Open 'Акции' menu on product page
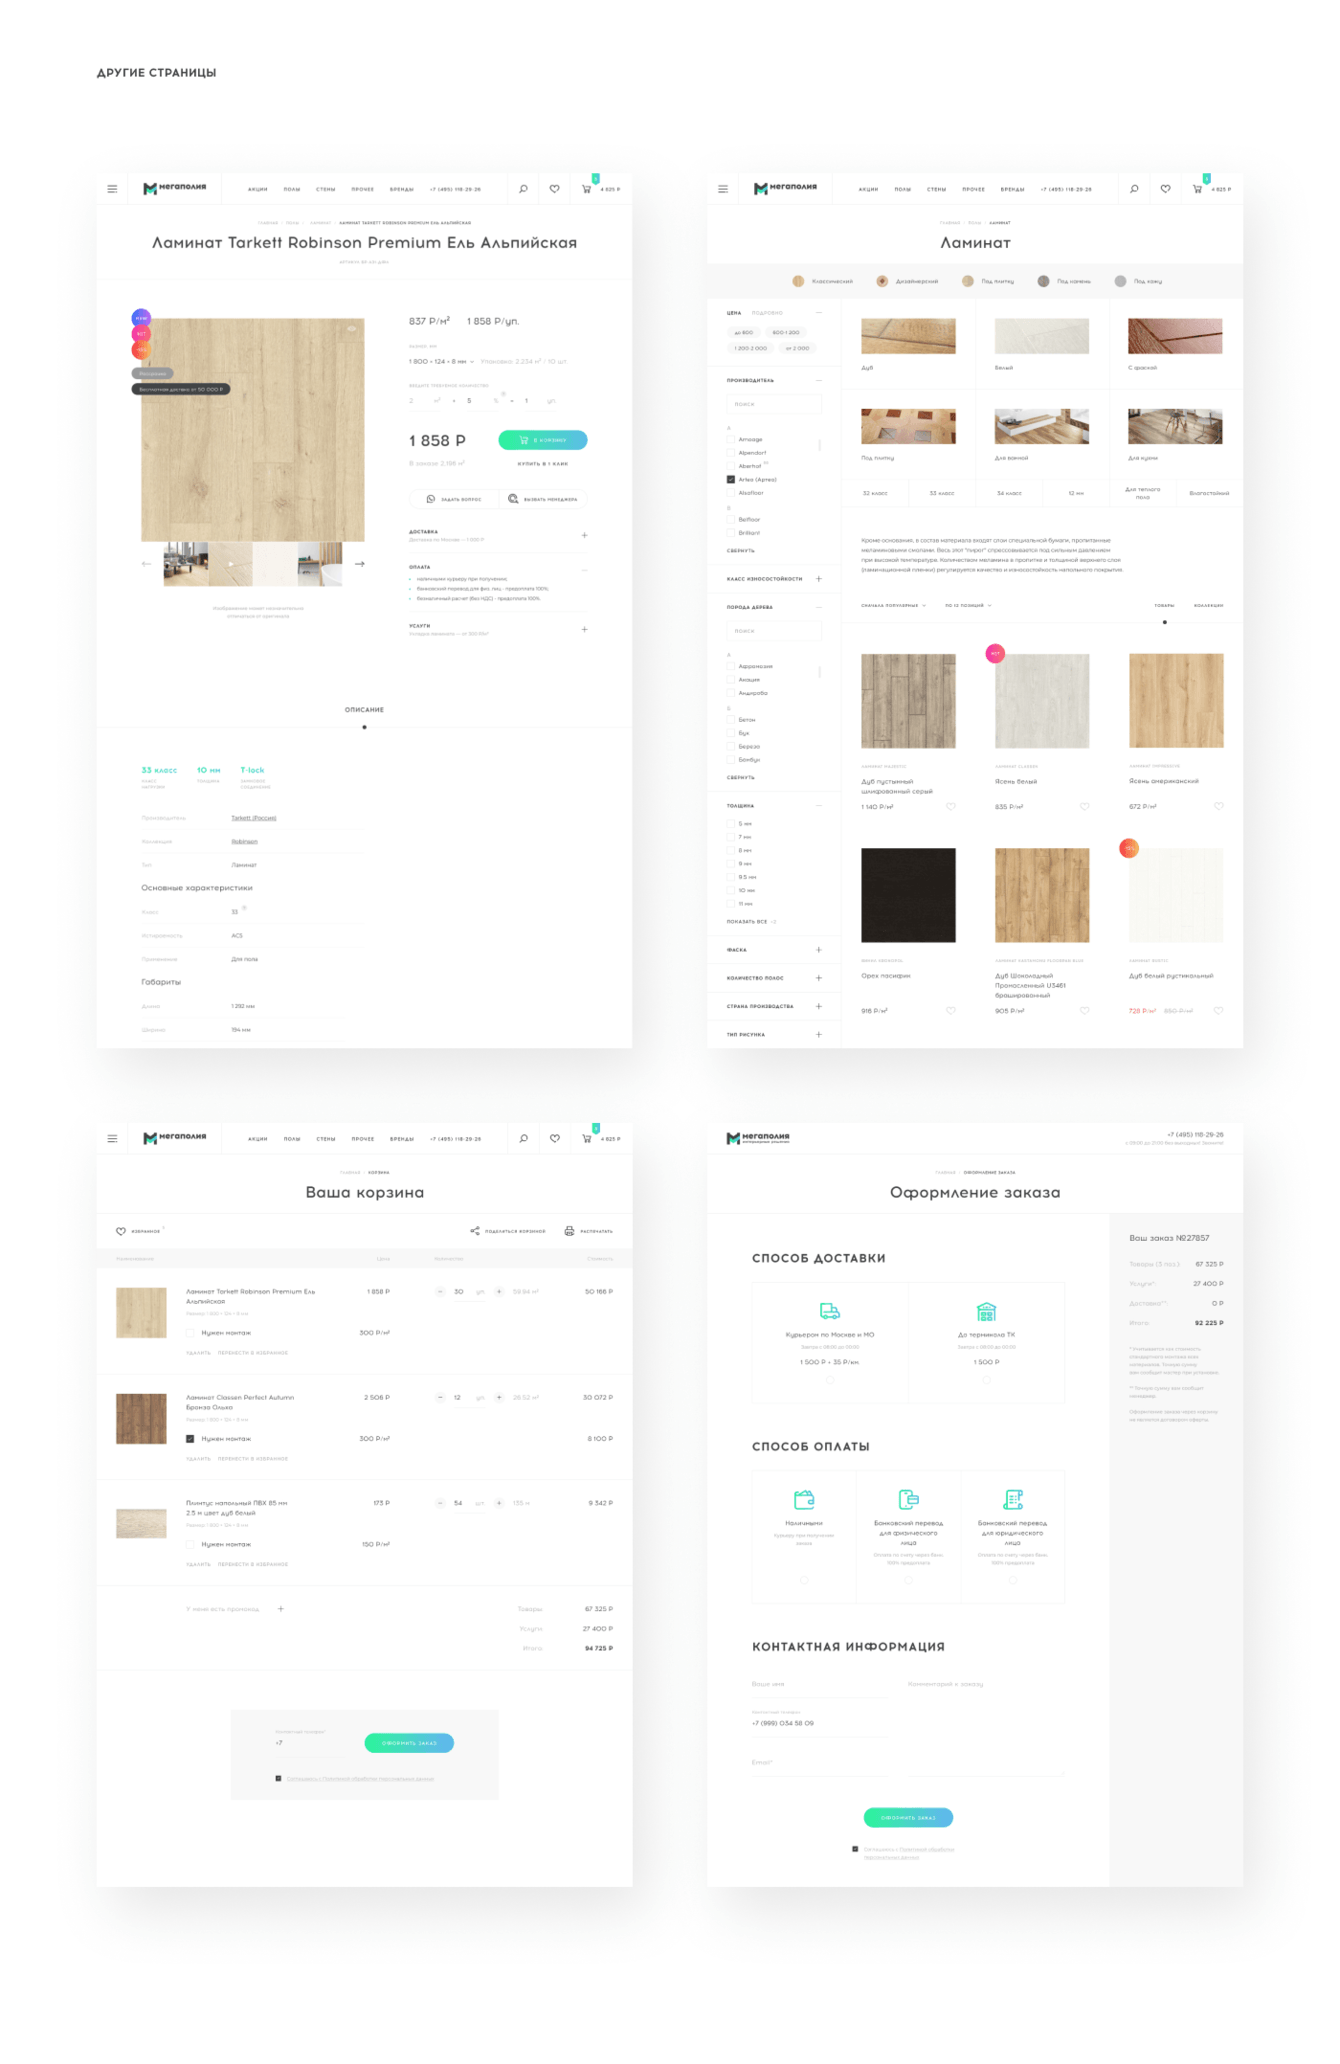Viewport: 1340px width, 2064px height. coord(258,189)
